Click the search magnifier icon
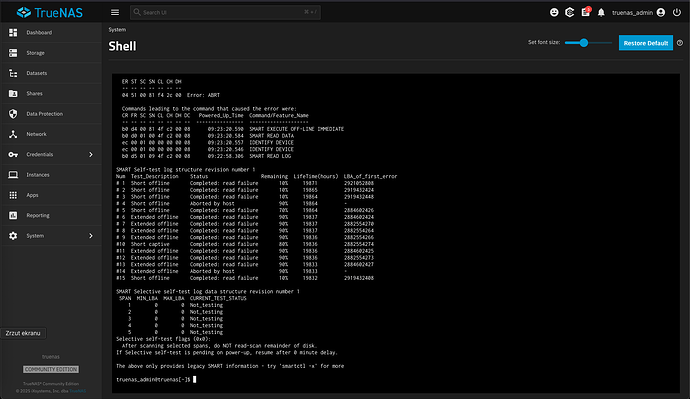The width and height of the screenshot is (690, 399). (137, 12)
